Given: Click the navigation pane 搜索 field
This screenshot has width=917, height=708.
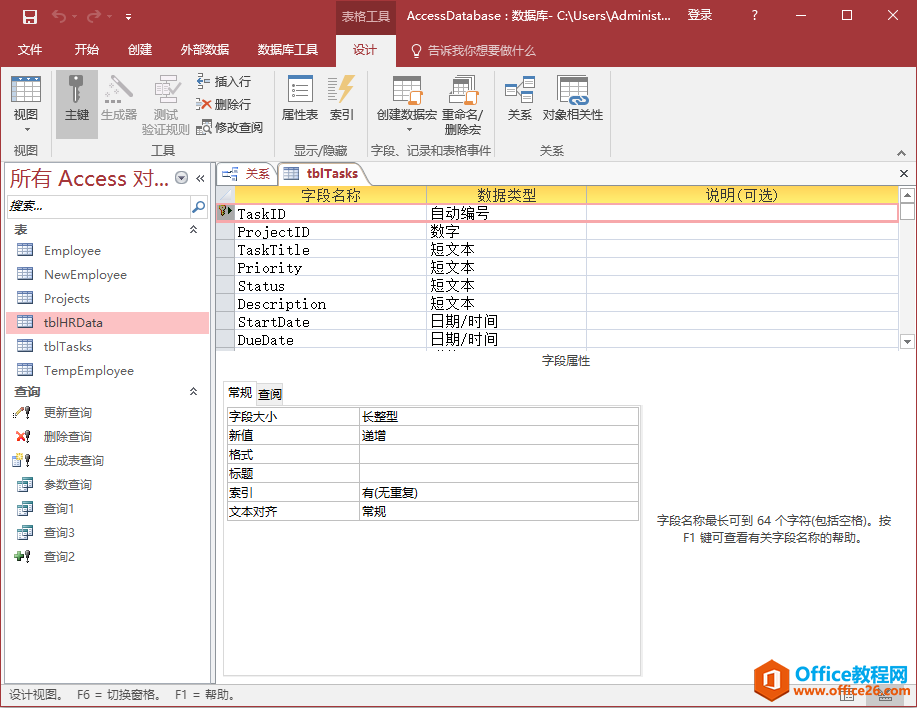Looking at the screenshot, I should [98, 206].
